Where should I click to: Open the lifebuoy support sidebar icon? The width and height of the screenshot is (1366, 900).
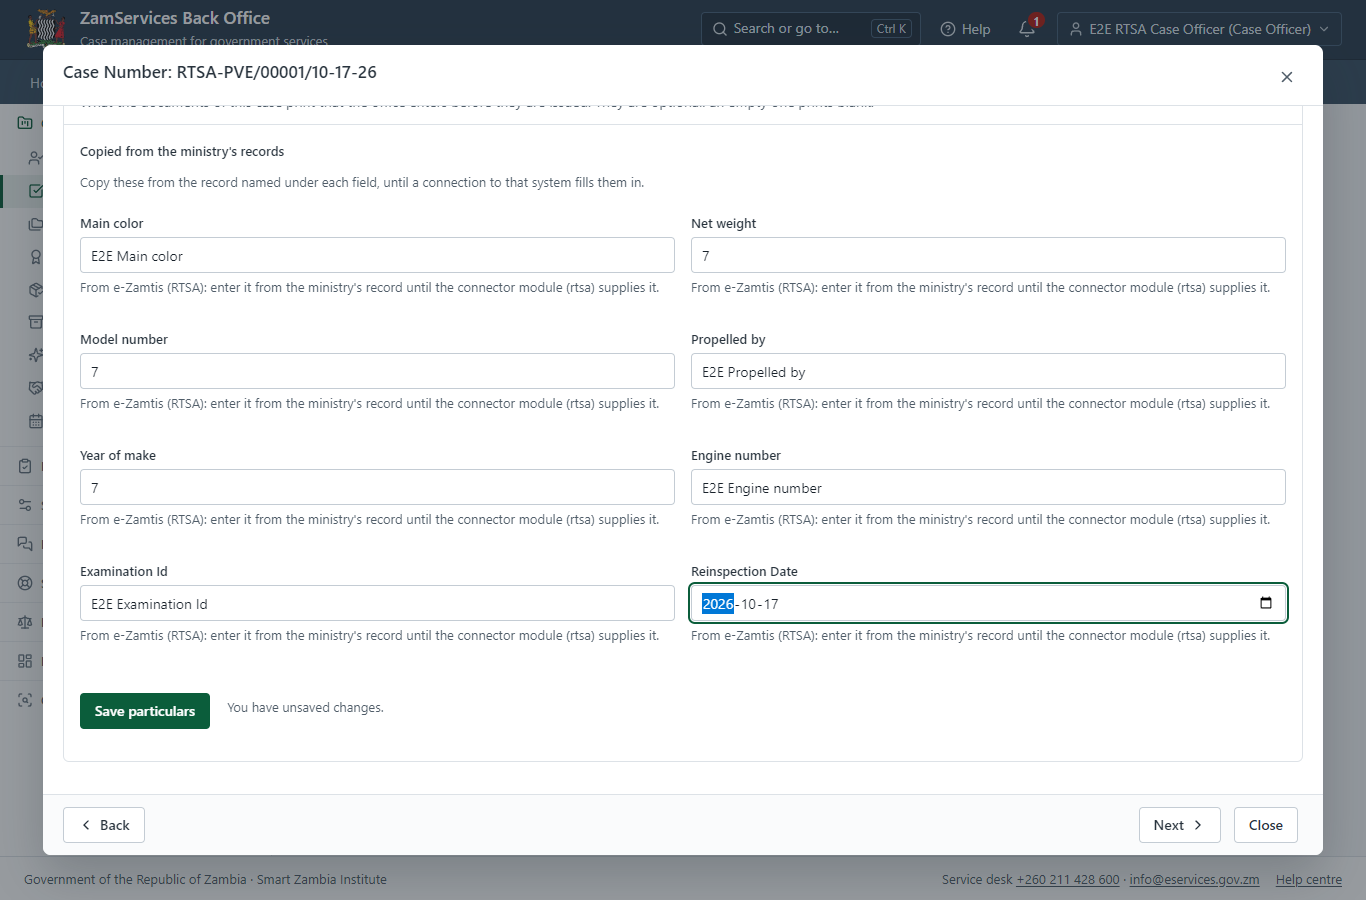[25, 583]
